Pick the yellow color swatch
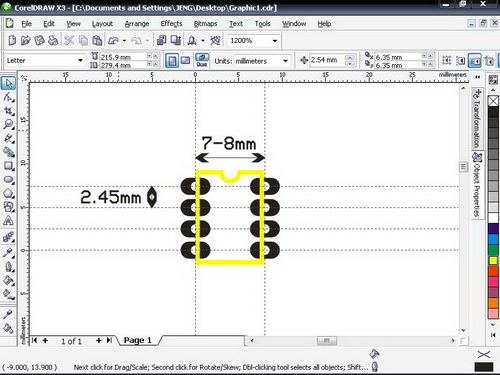This screenshot has width=500, height=375. pyautogui.click(x=493, y=260)
